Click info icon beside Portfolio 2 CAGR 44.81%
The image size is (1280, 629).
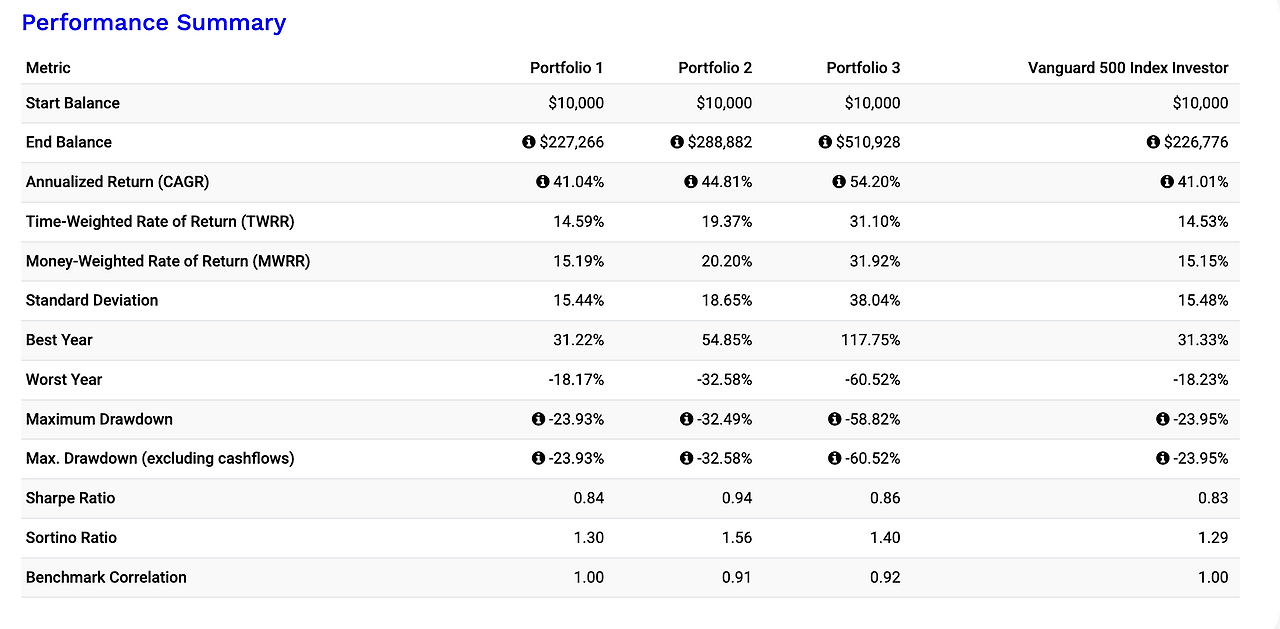click(691, 182)
